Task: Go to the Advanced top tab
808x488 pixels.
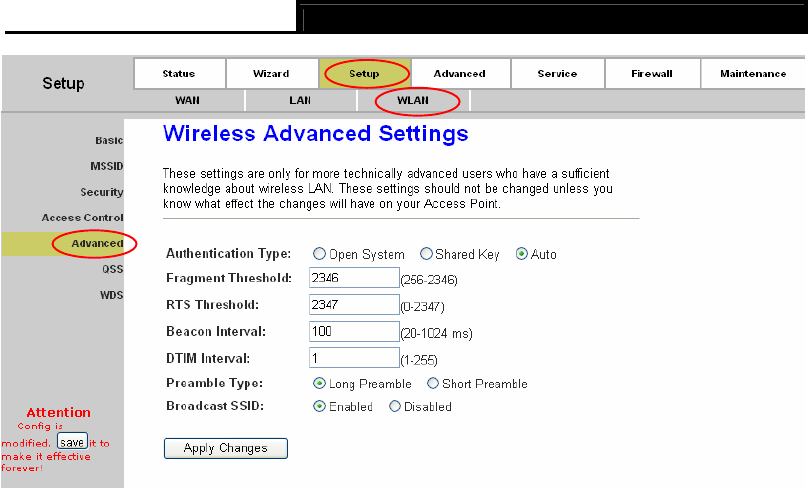Action: (460, 74)
